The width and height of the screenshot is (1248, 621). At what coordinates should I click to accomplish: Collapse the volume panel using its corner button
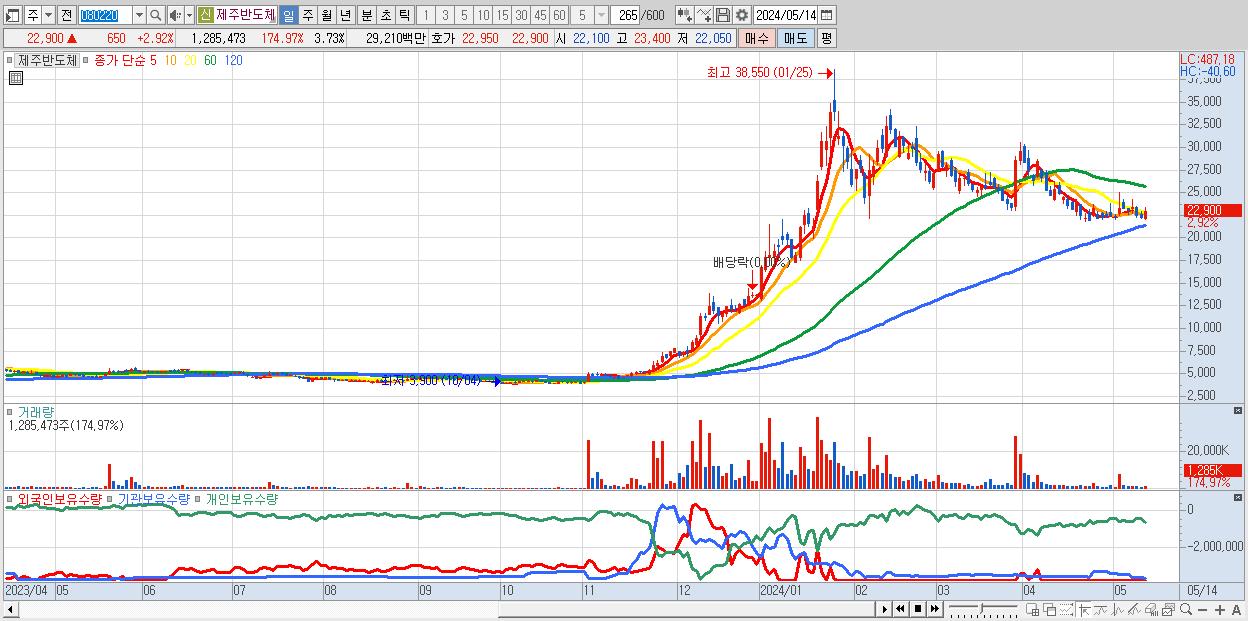1239,411
